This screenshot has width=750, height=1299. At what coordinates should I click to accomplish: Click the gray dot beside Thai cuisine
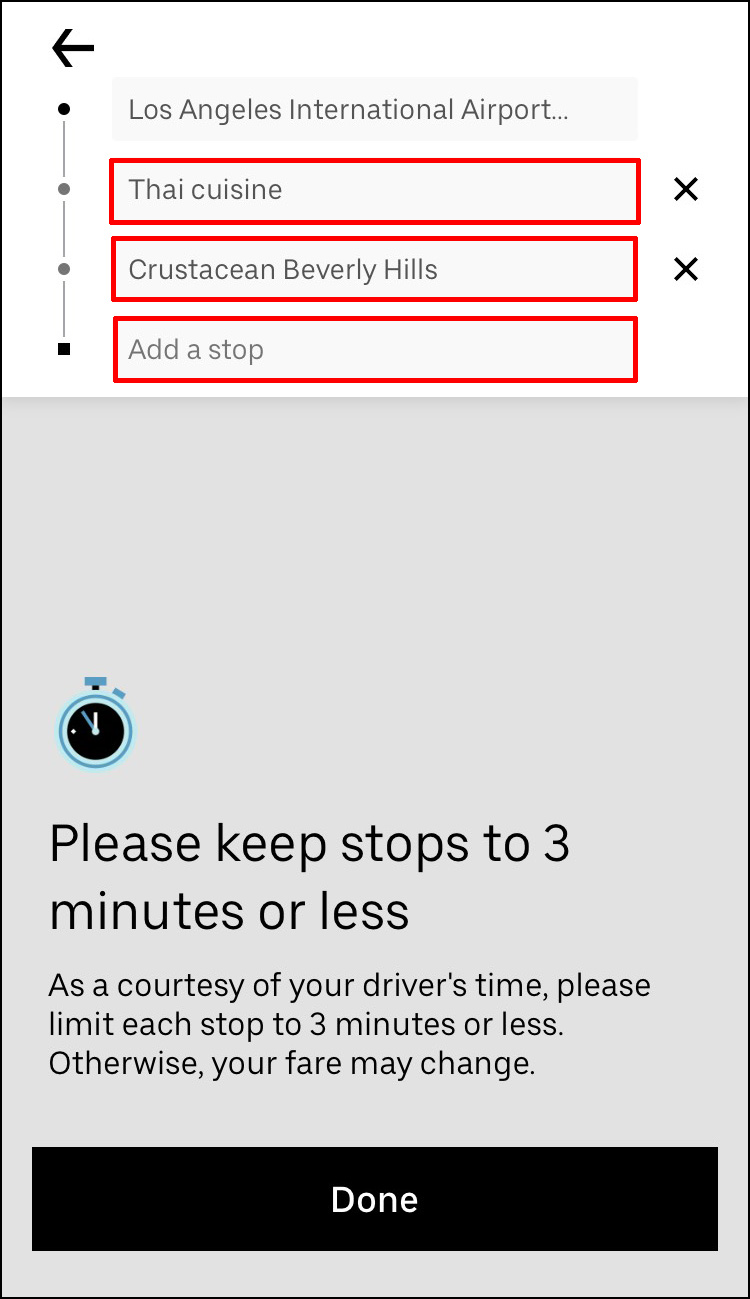pos(64,189)
